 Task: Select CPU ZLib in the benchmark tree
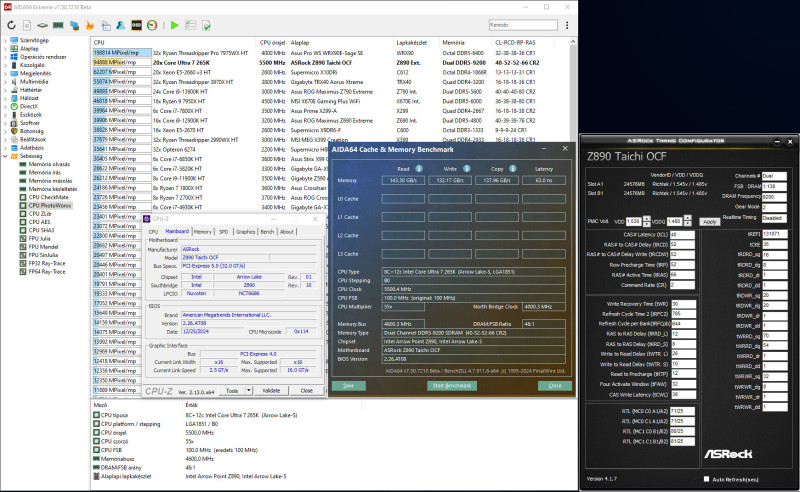coord(40,213)
